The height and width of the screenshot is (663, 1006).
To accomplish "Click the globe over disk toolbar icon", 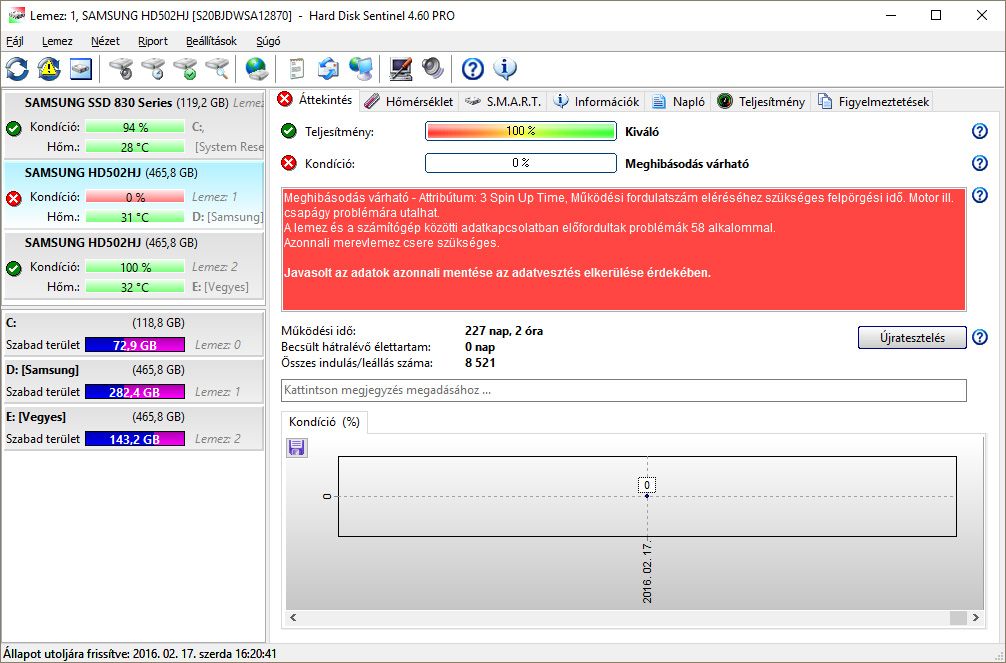I will tap(256, 69).
